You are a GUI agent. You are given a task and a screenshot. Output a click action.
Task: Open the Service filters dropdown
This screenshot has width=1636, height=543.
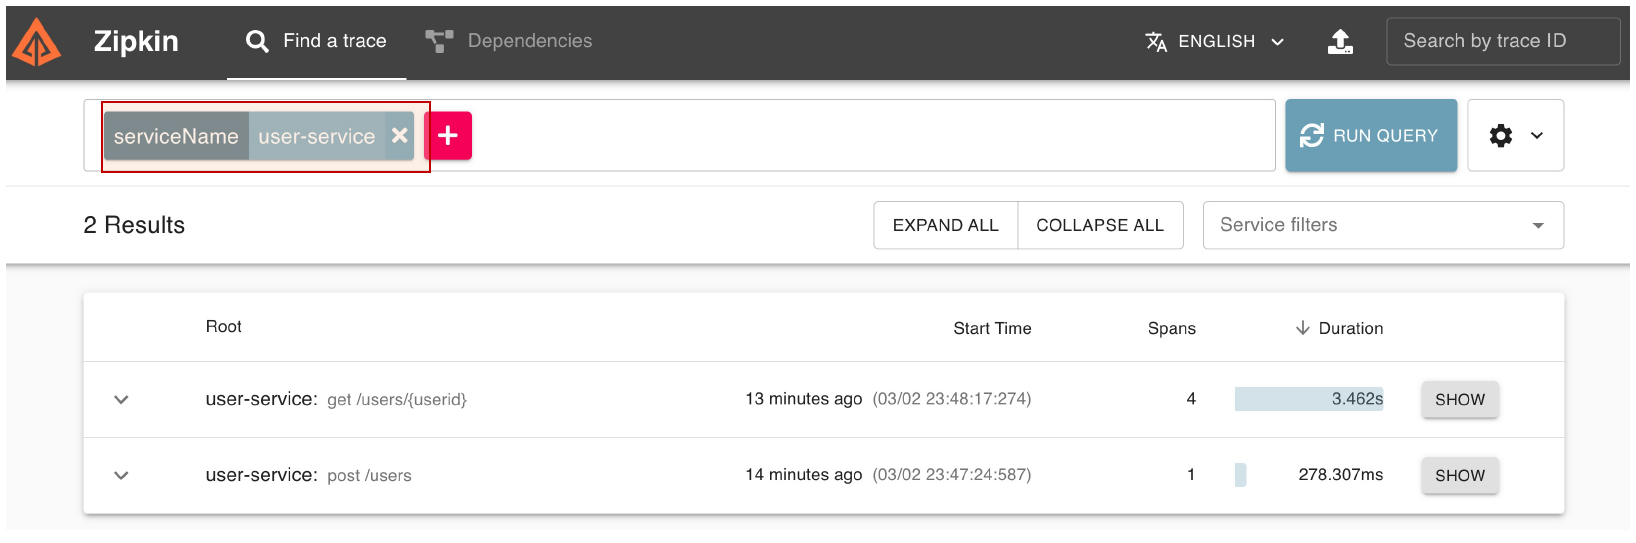pos(1383,225)
